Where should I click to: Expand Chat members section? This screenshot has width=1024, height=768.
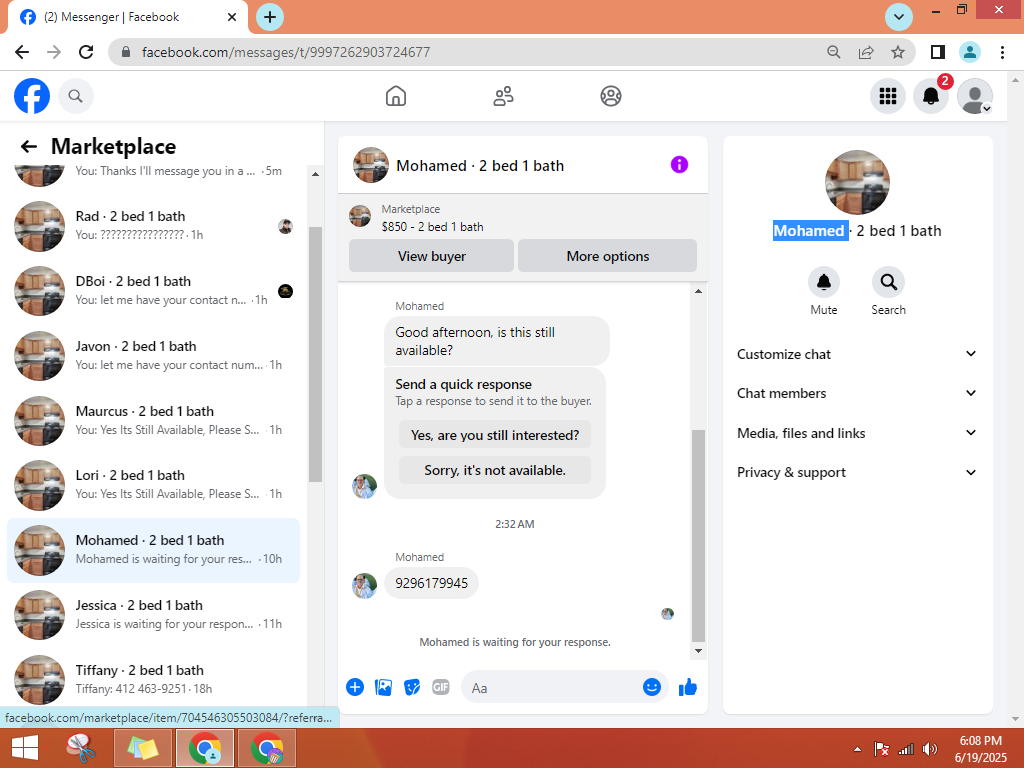coord(857,393)
